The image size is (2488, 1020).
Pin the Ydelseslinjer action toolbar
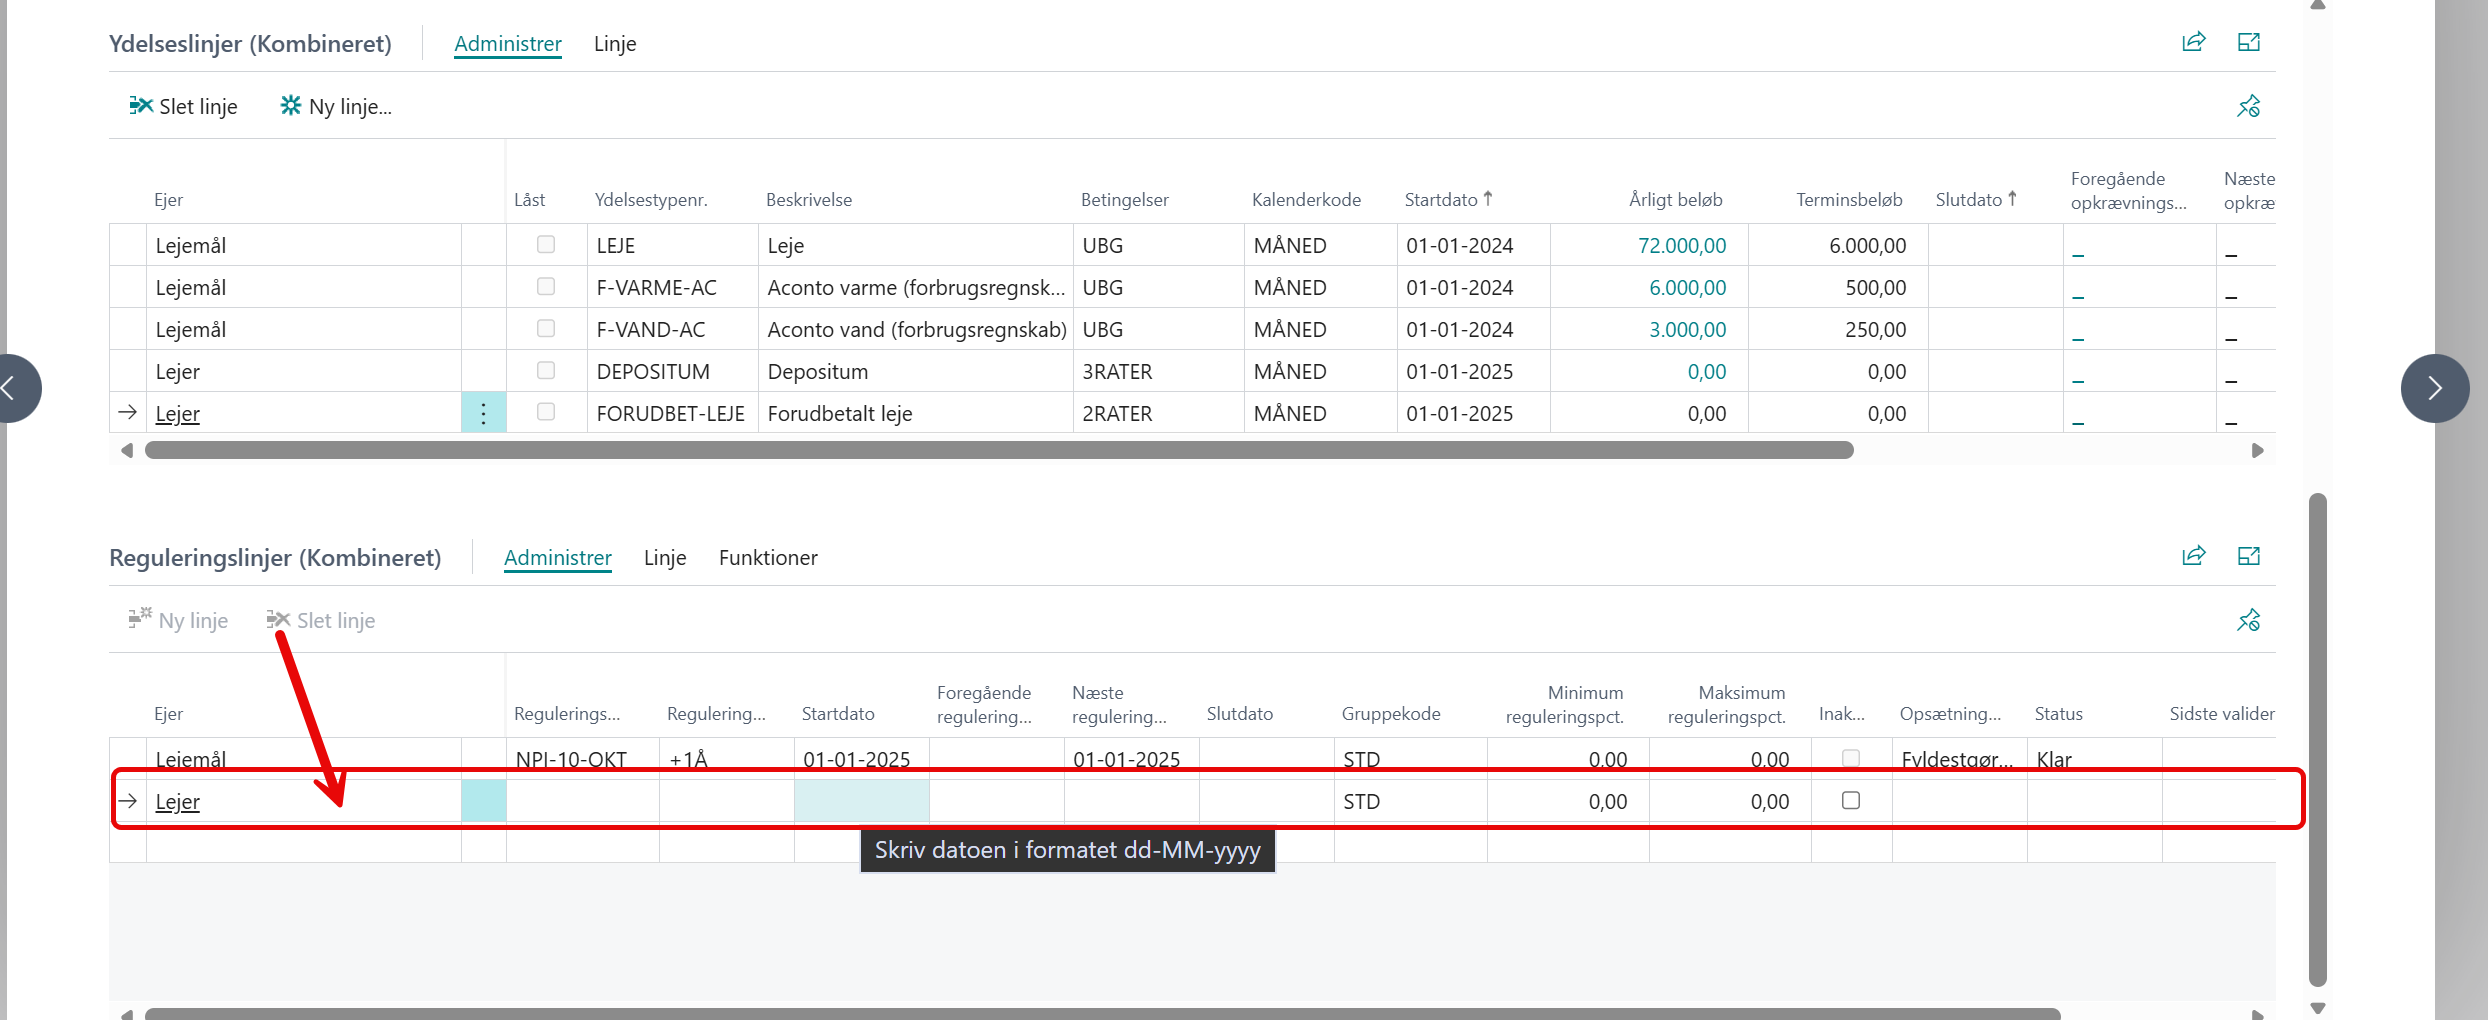[x=2248, y=106]
